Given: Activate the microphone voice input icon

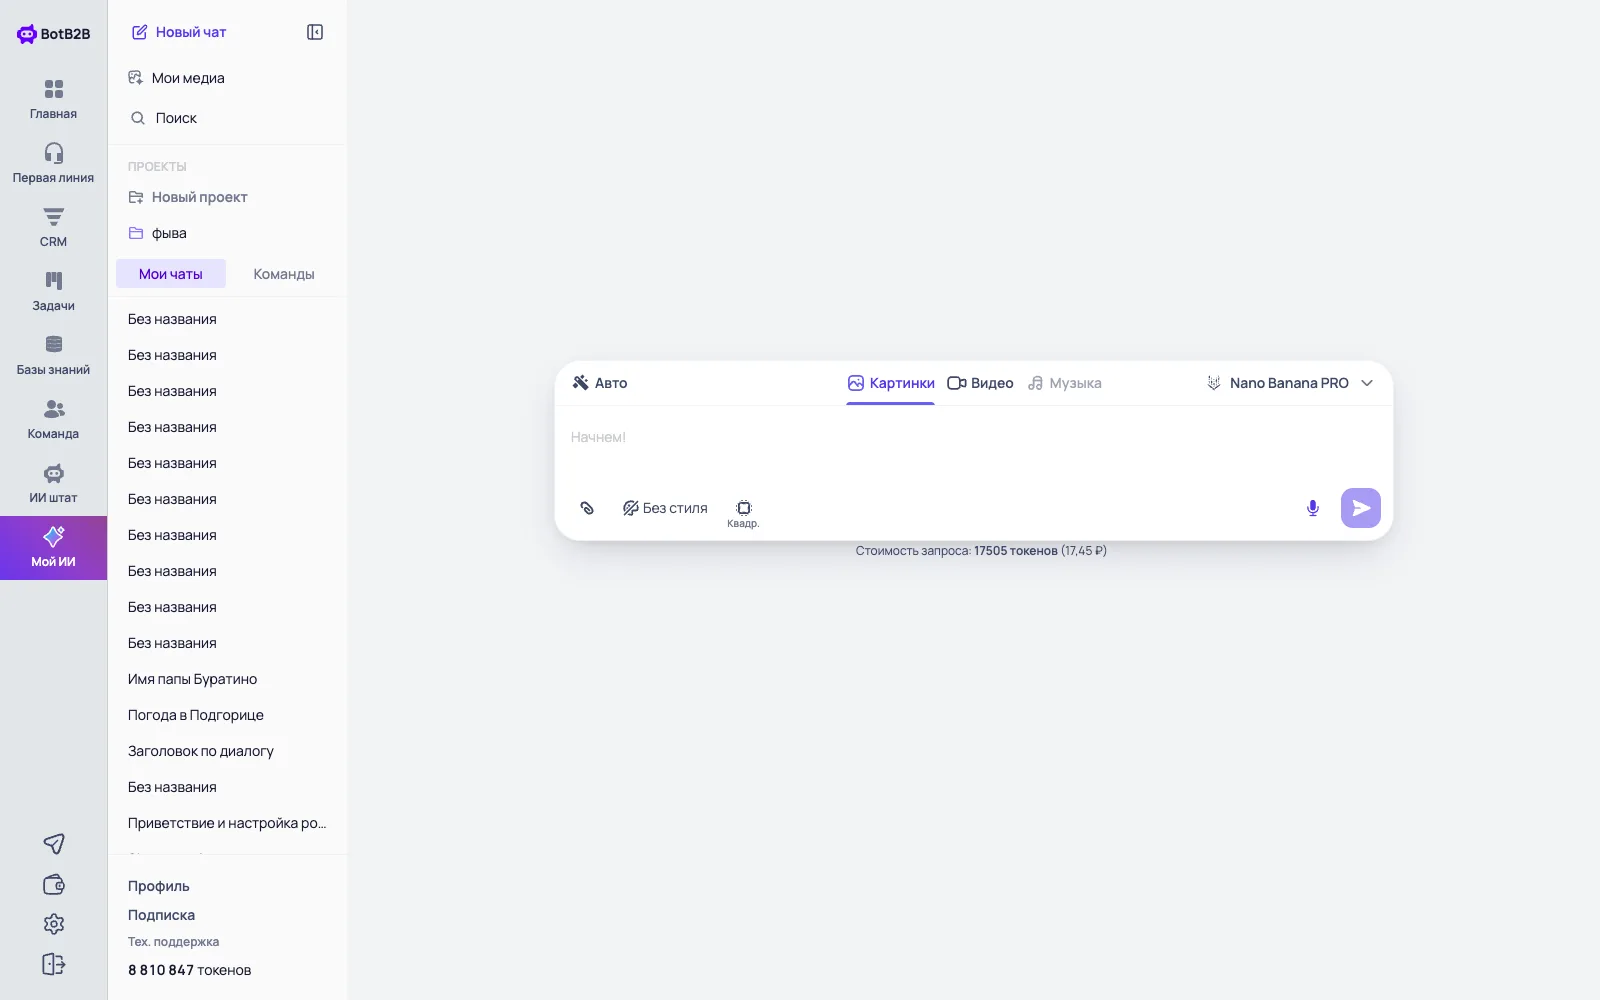Looking at the screenshot, I should [x=1313, y=508].
